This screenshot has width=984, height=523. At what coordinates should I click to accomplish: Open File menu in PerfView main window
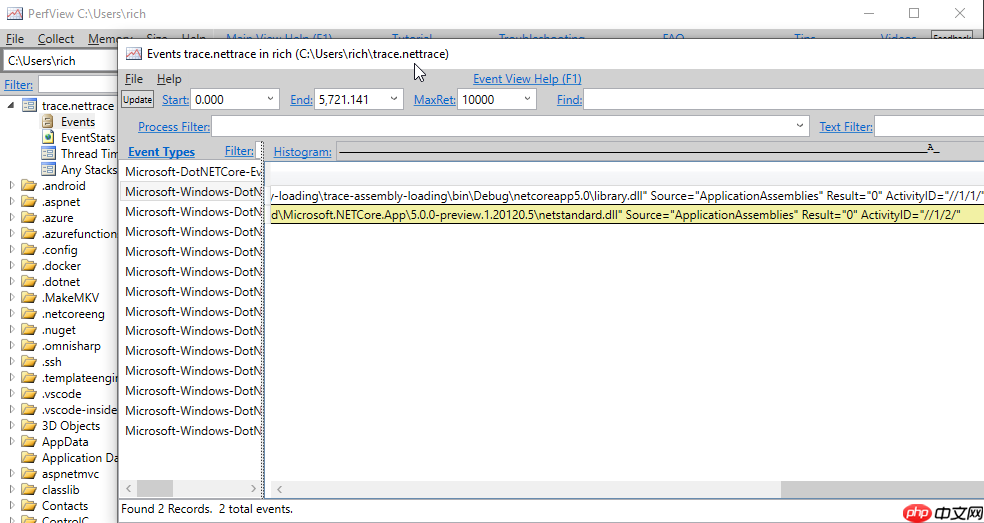point(15,39)
